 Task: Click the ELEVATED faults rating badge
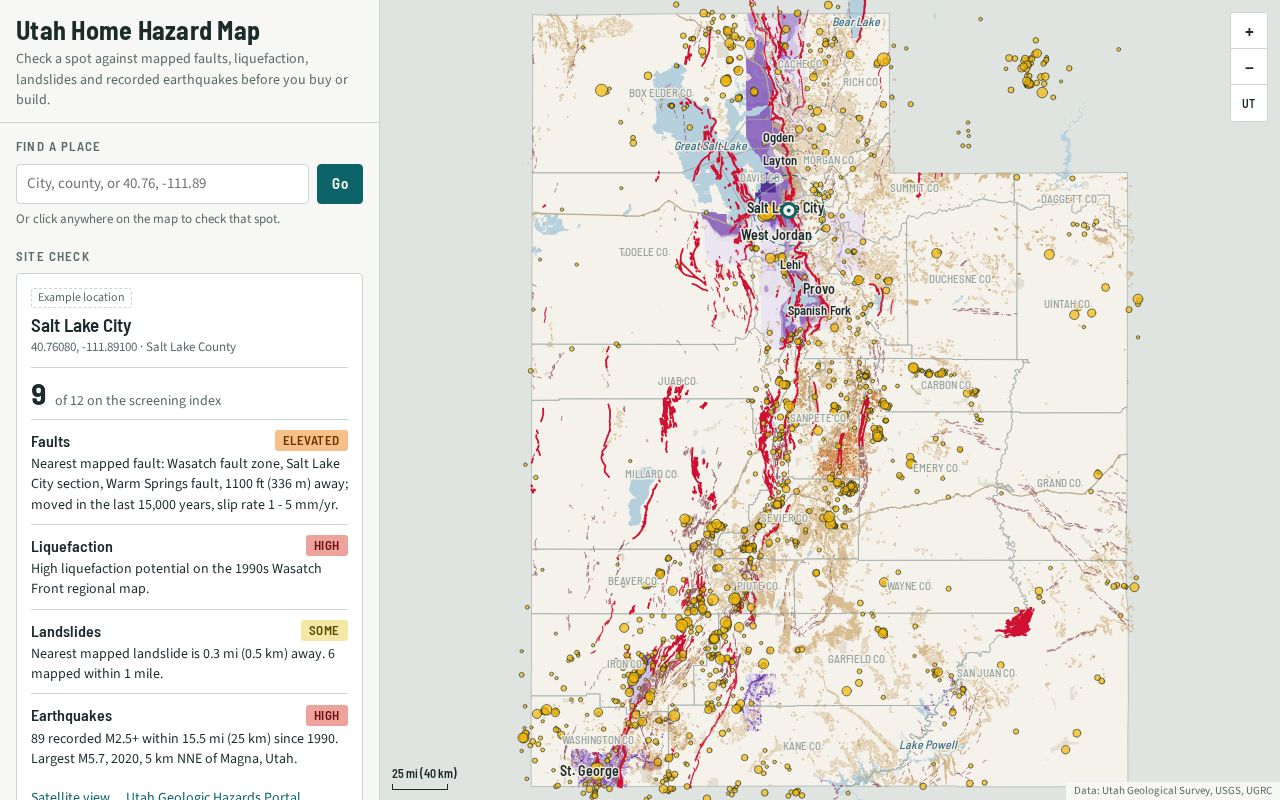tap(311, 441)
